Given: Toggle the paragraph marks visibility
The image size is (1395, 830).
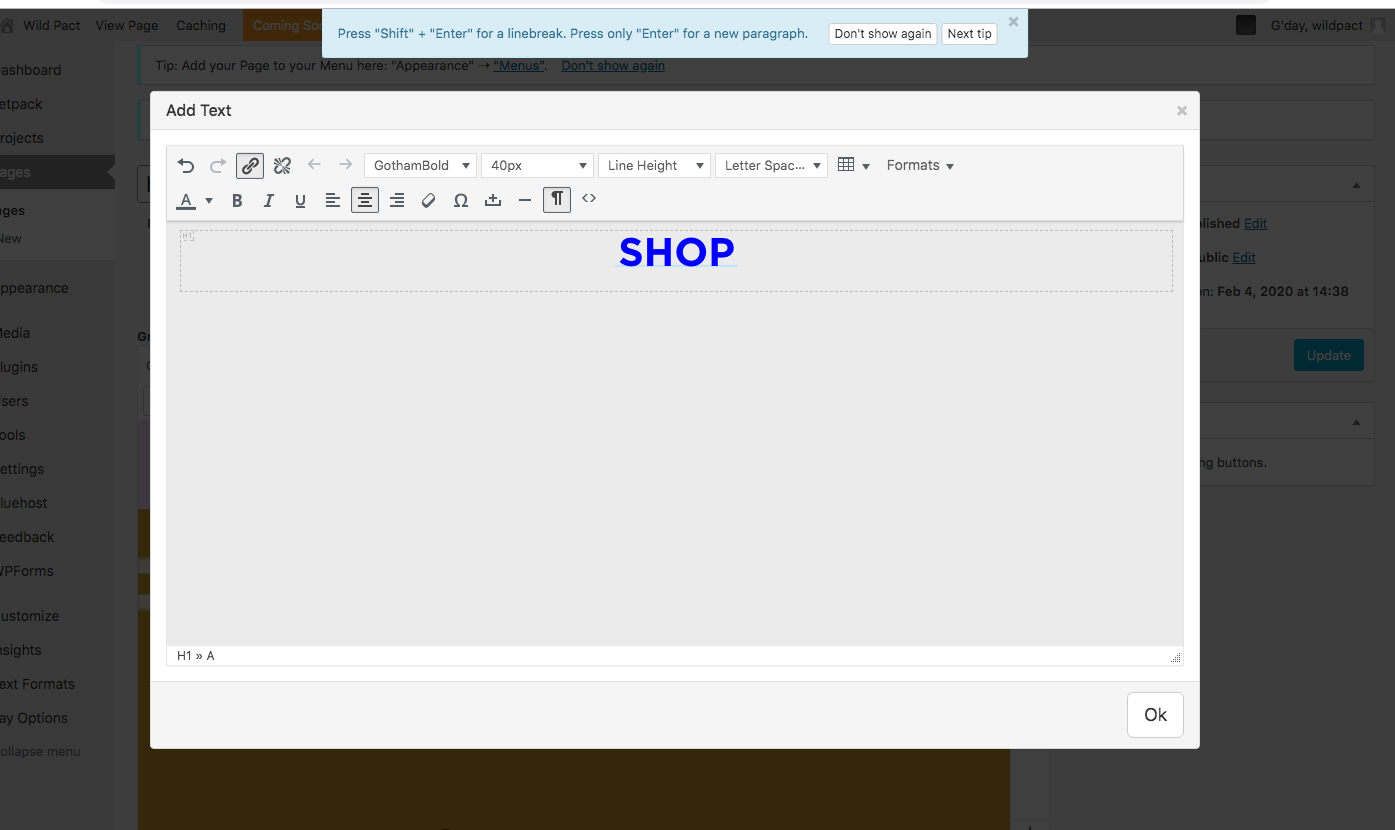Looking at the screenshot, I should (557, 200).
